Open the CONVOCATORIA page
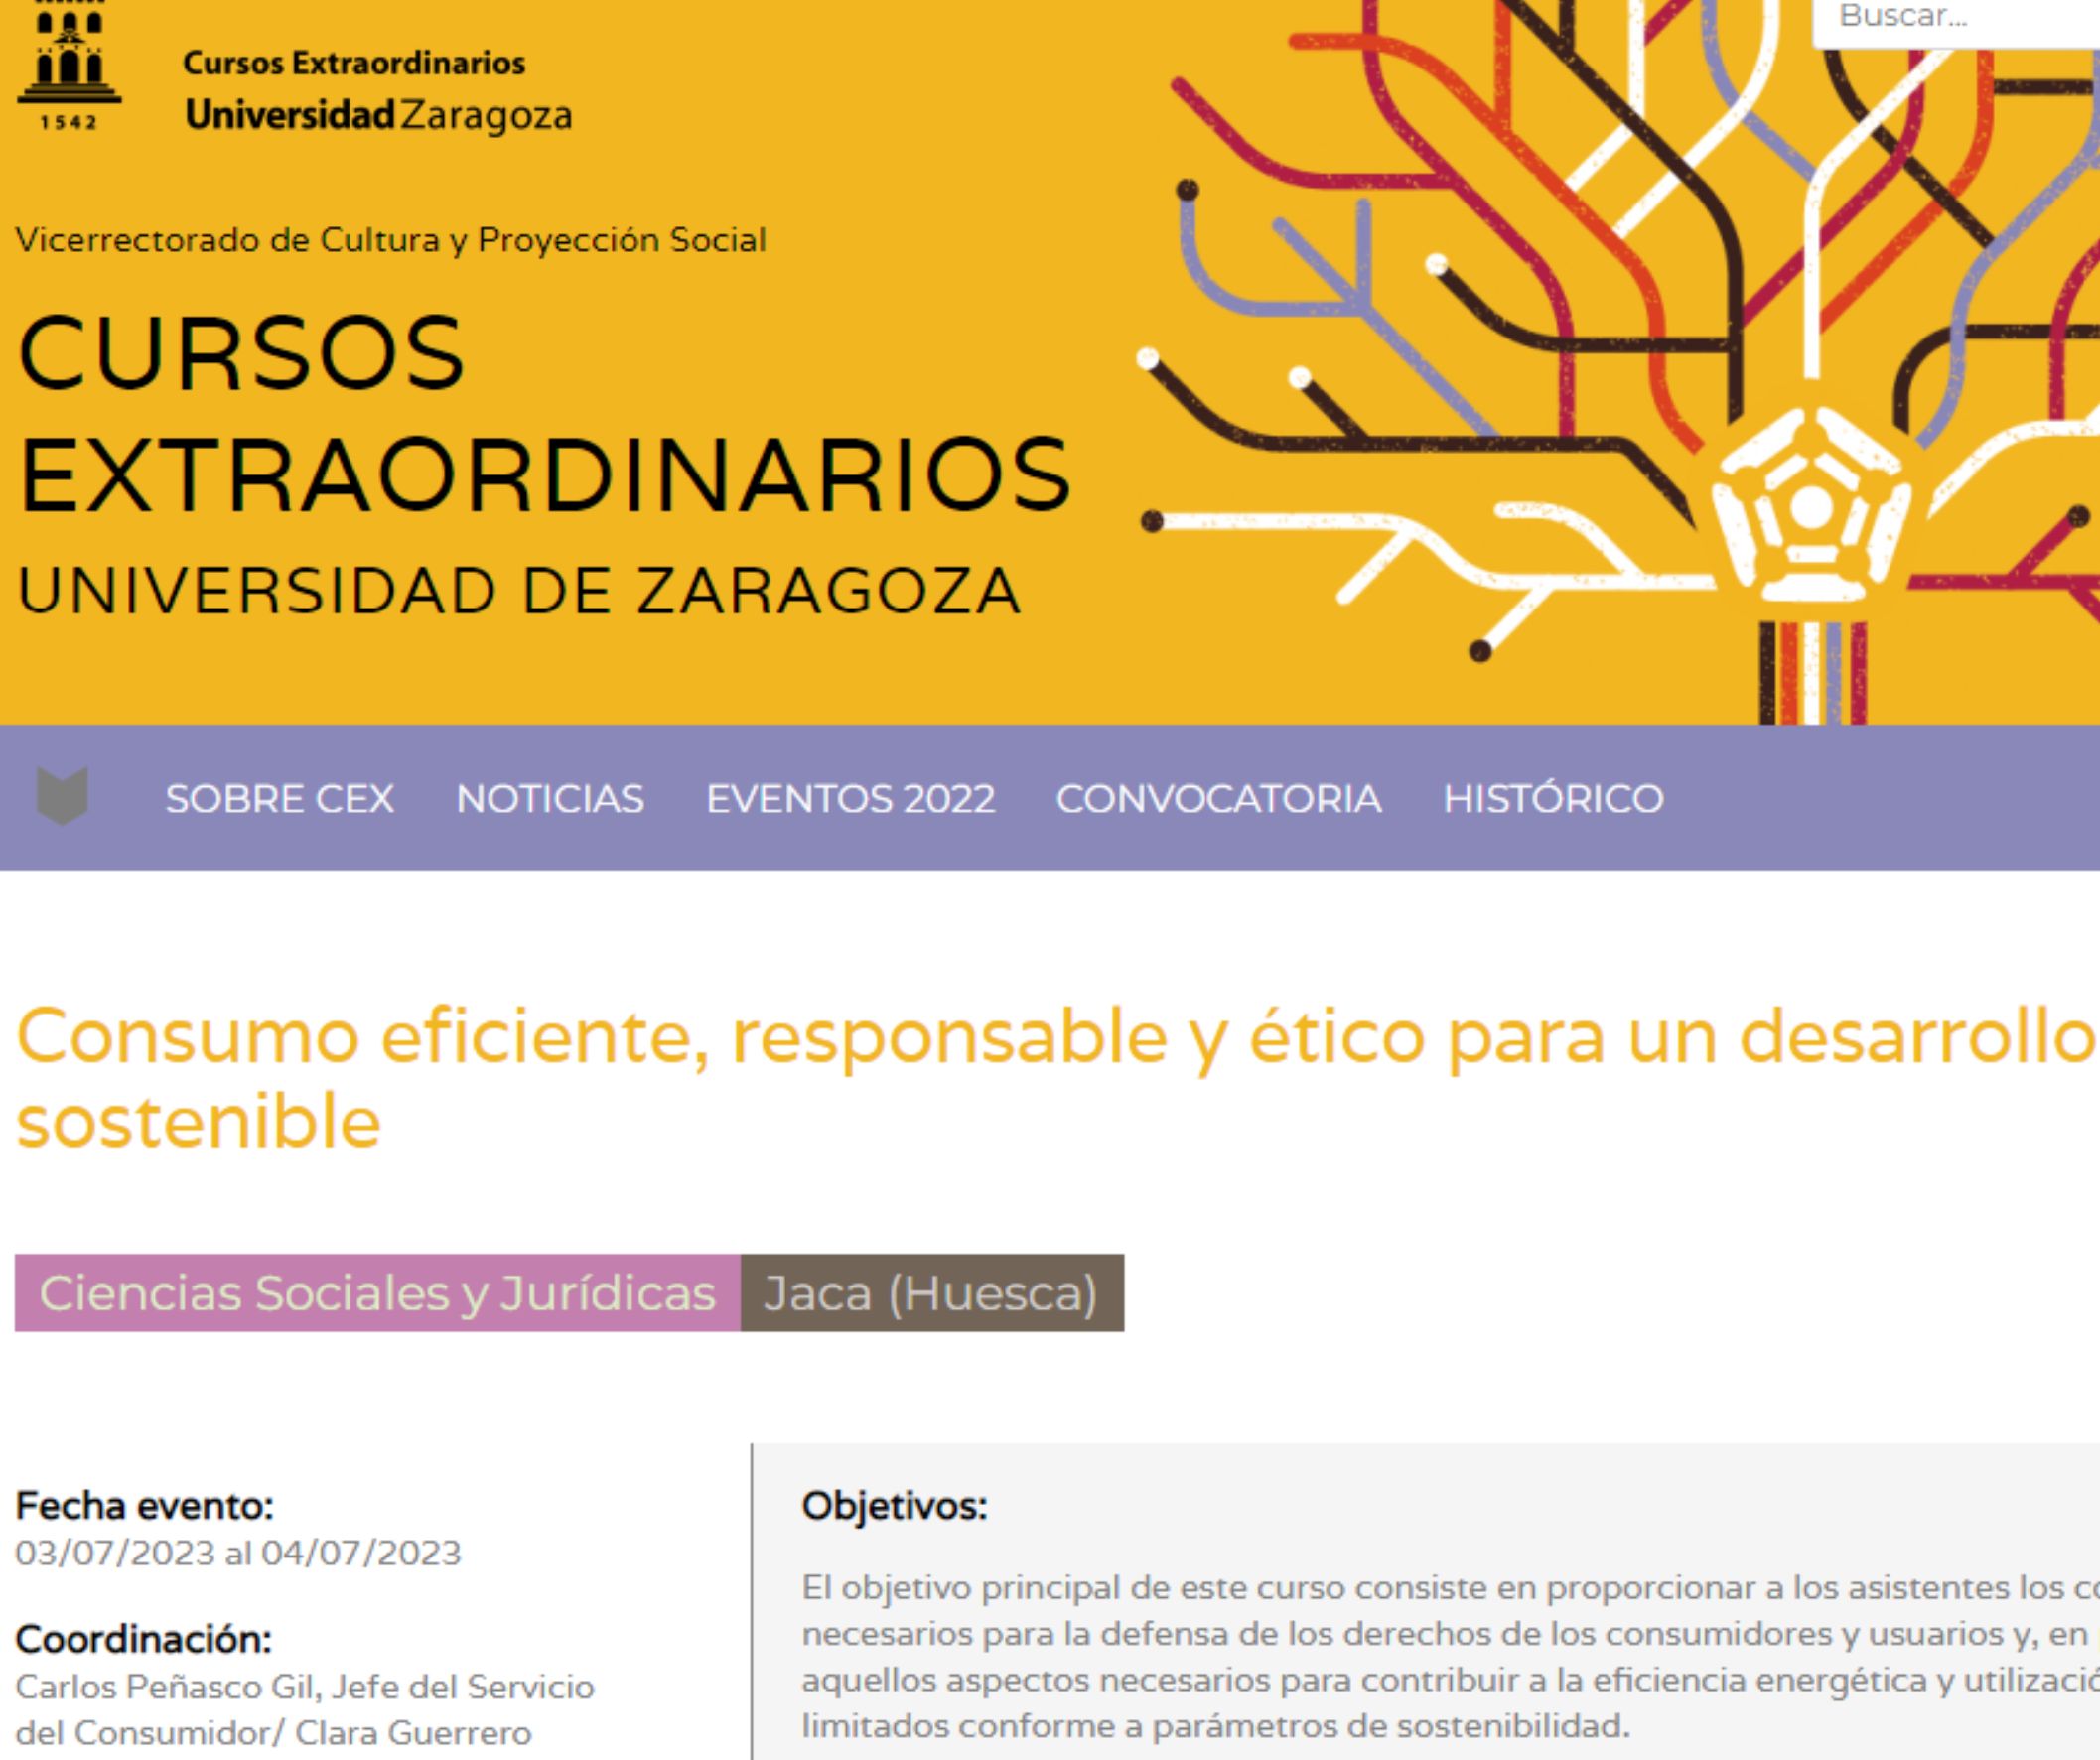Viewport: 2100px width, 1760px height. [x=1219, y=797]
